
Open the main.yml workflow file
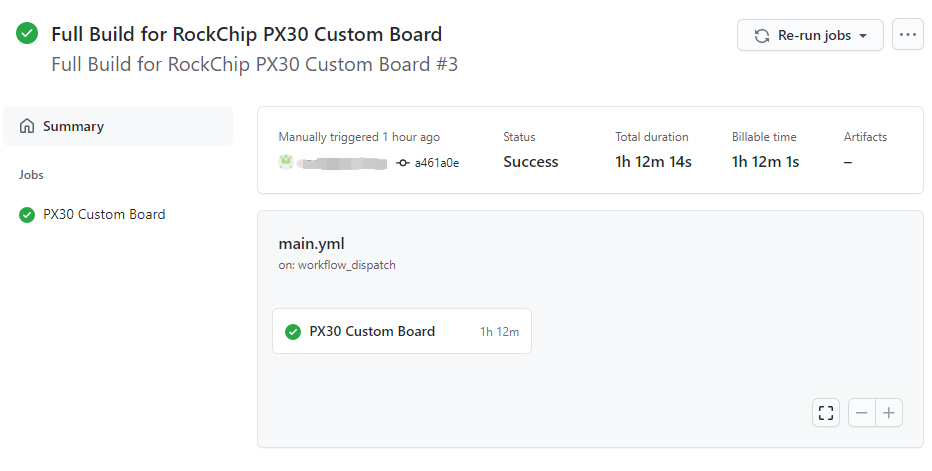pos(311,244)
